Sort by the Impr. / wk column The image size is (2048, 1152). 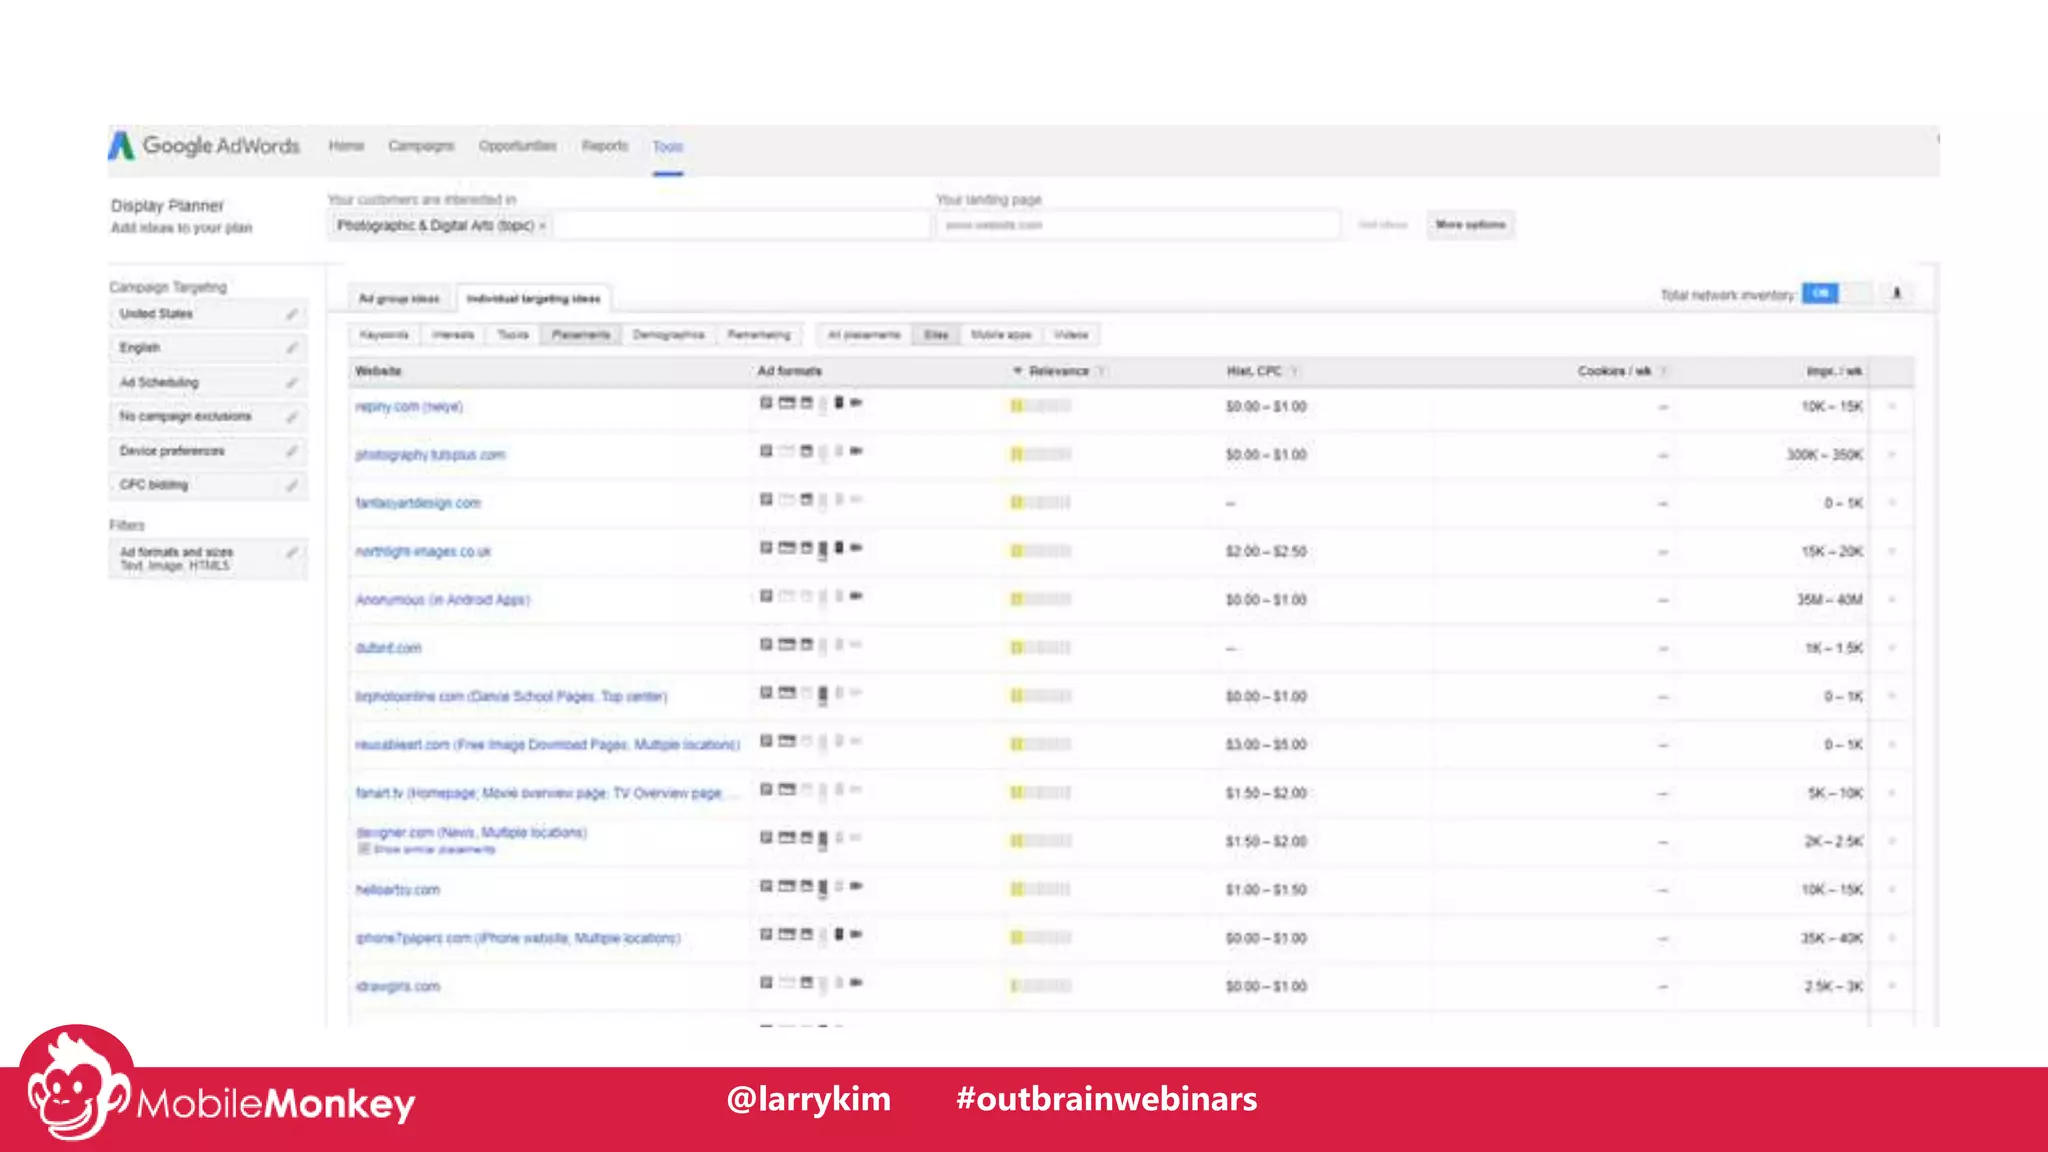tap(1834, 371)
